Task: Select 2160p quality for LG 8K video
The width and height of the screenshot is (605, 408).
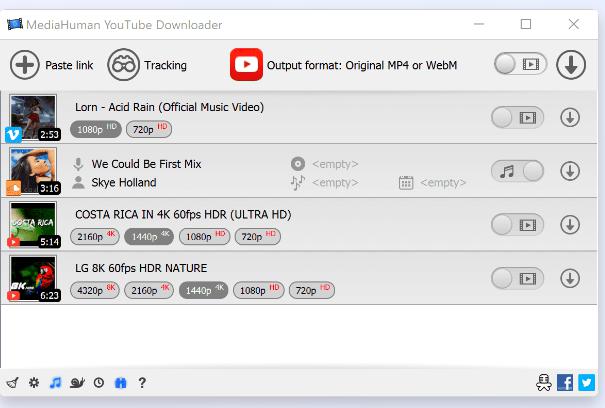Action: pyautogui.click(x=149, y=290)
